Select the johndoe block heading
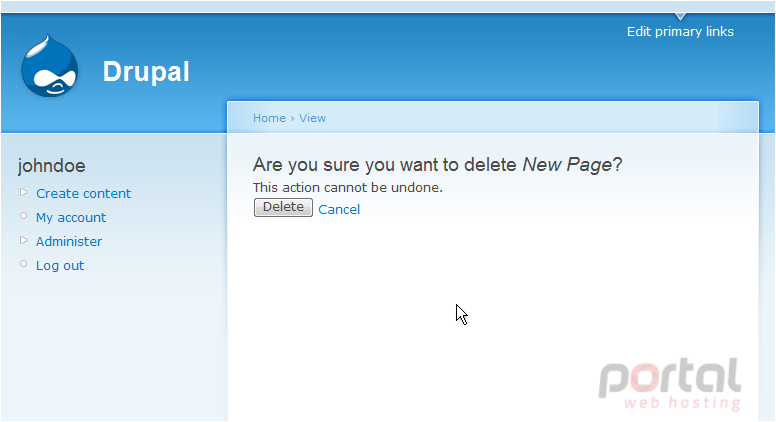The image size is (776, 422). pos(51,166)
